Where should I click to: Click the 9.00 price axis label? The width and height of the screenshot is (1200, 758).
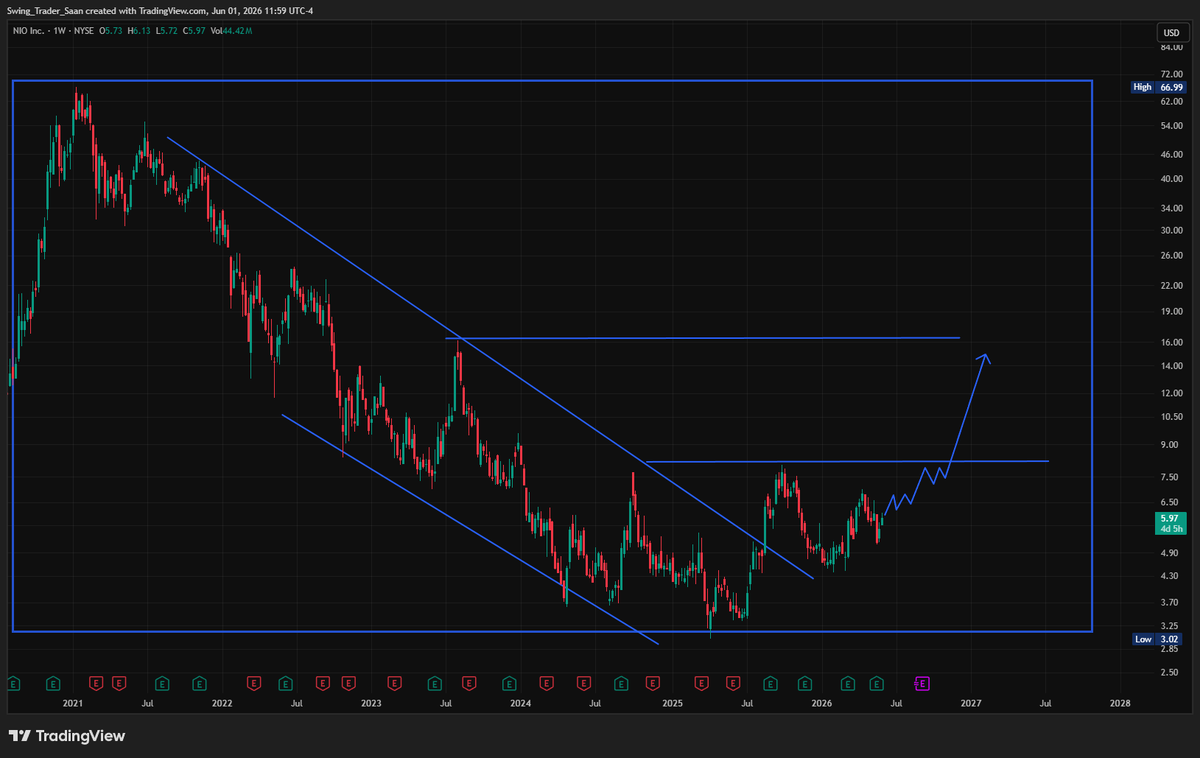[1169, 444]
